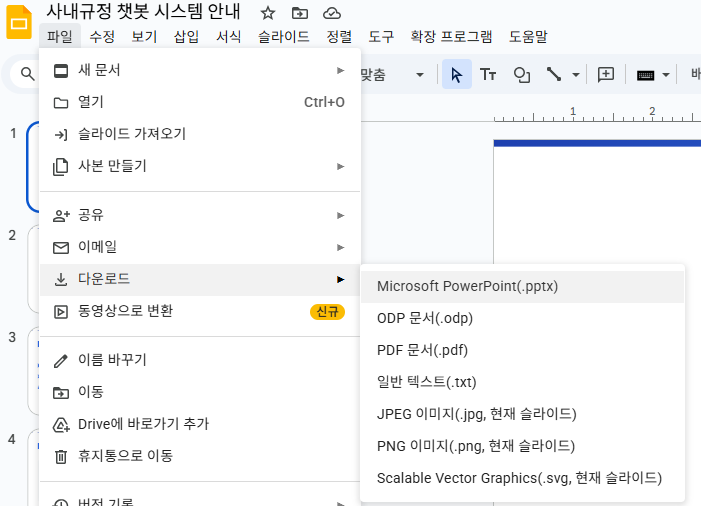This screenshot has width=701, height=506.
Task: Expand the 다운로드 submenu arrow
Action: [x=341, y=279]
